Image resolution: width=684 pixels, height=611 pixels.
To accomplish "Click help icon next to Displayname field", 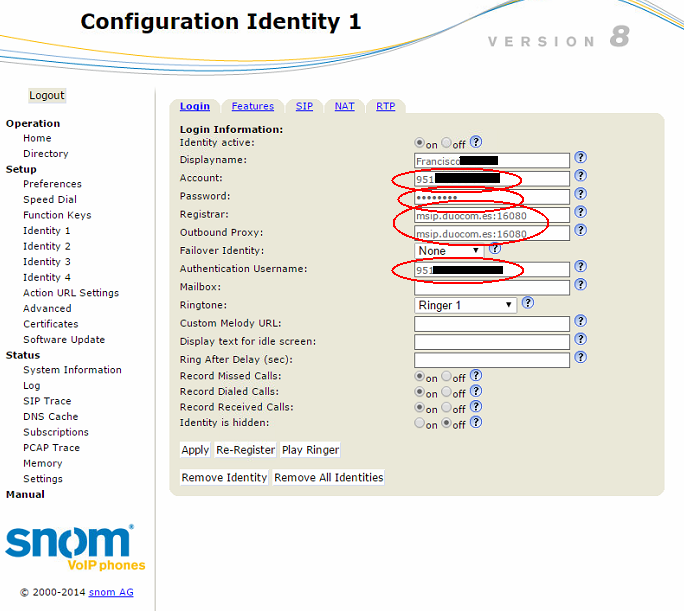I will (x=580, y=159).
